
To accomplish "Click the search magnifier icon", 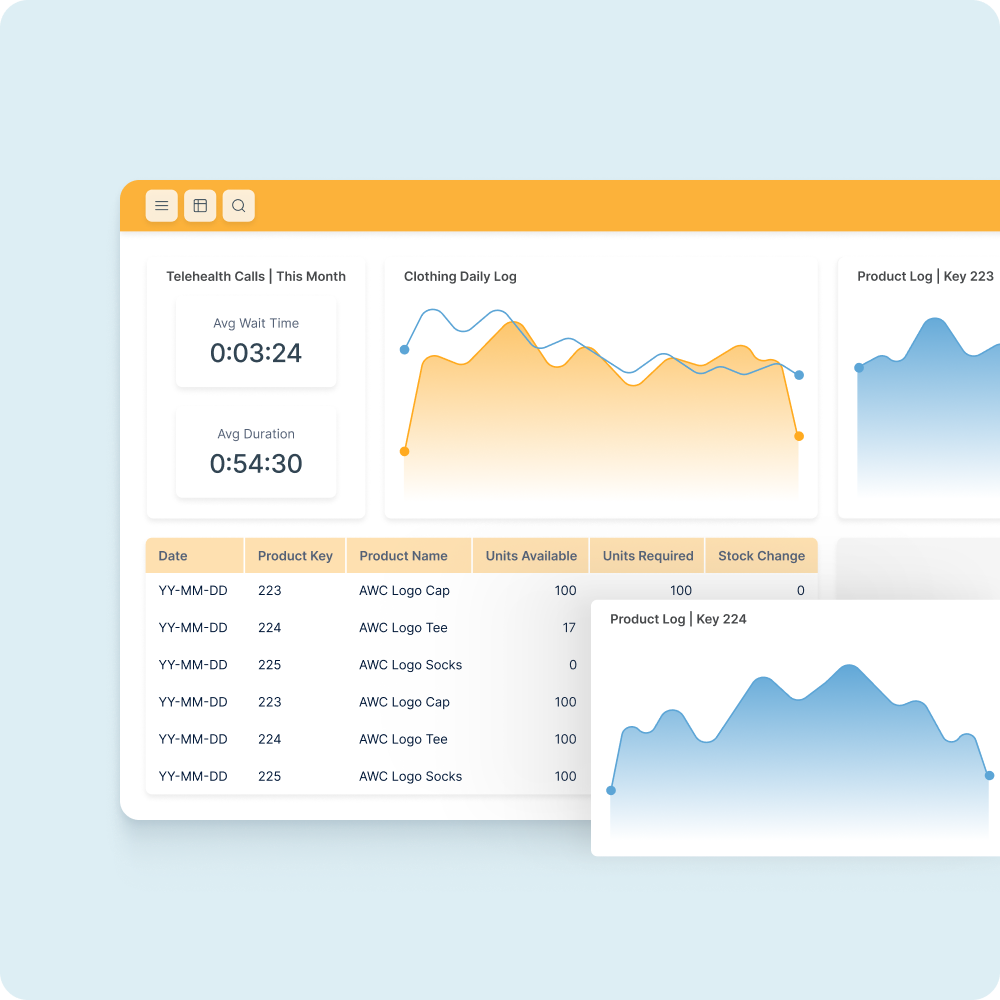I will pos(239,205).
